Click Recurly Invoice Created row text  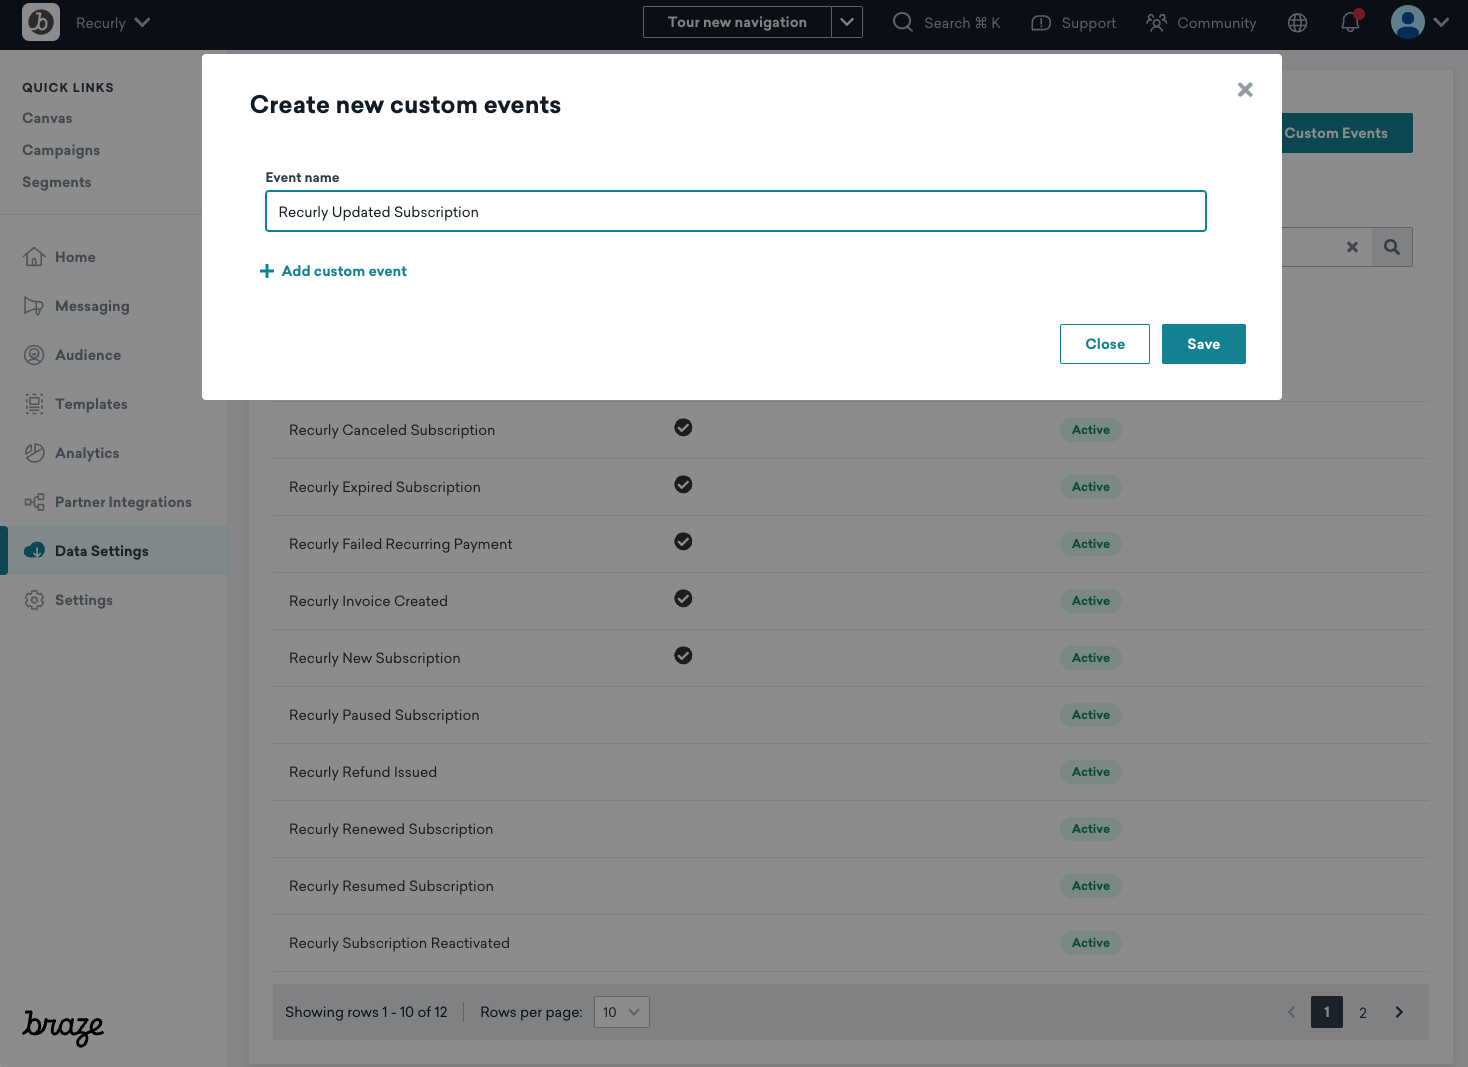pos(368,601)
